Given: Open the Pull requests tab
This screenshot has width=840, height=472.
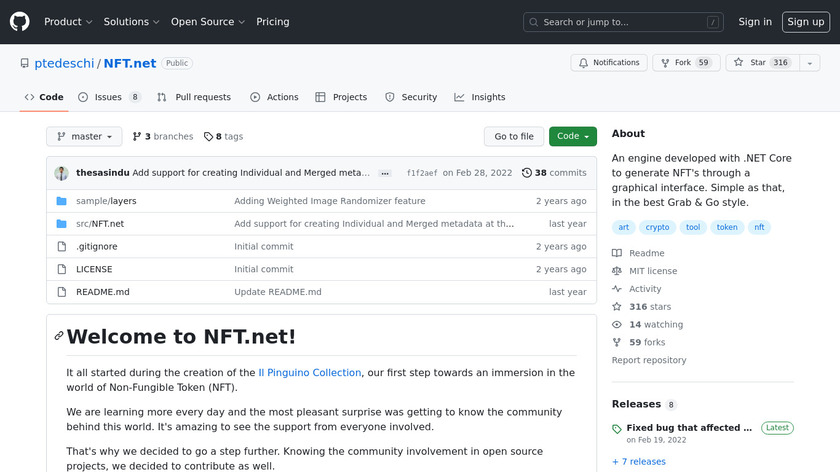Looking at the screenshot, I should click(x=194, y=97).
